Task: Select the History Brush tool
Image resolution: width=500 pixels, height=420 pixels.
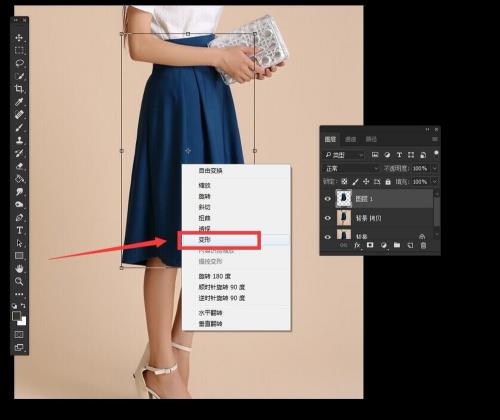Action: click(19, 153)
